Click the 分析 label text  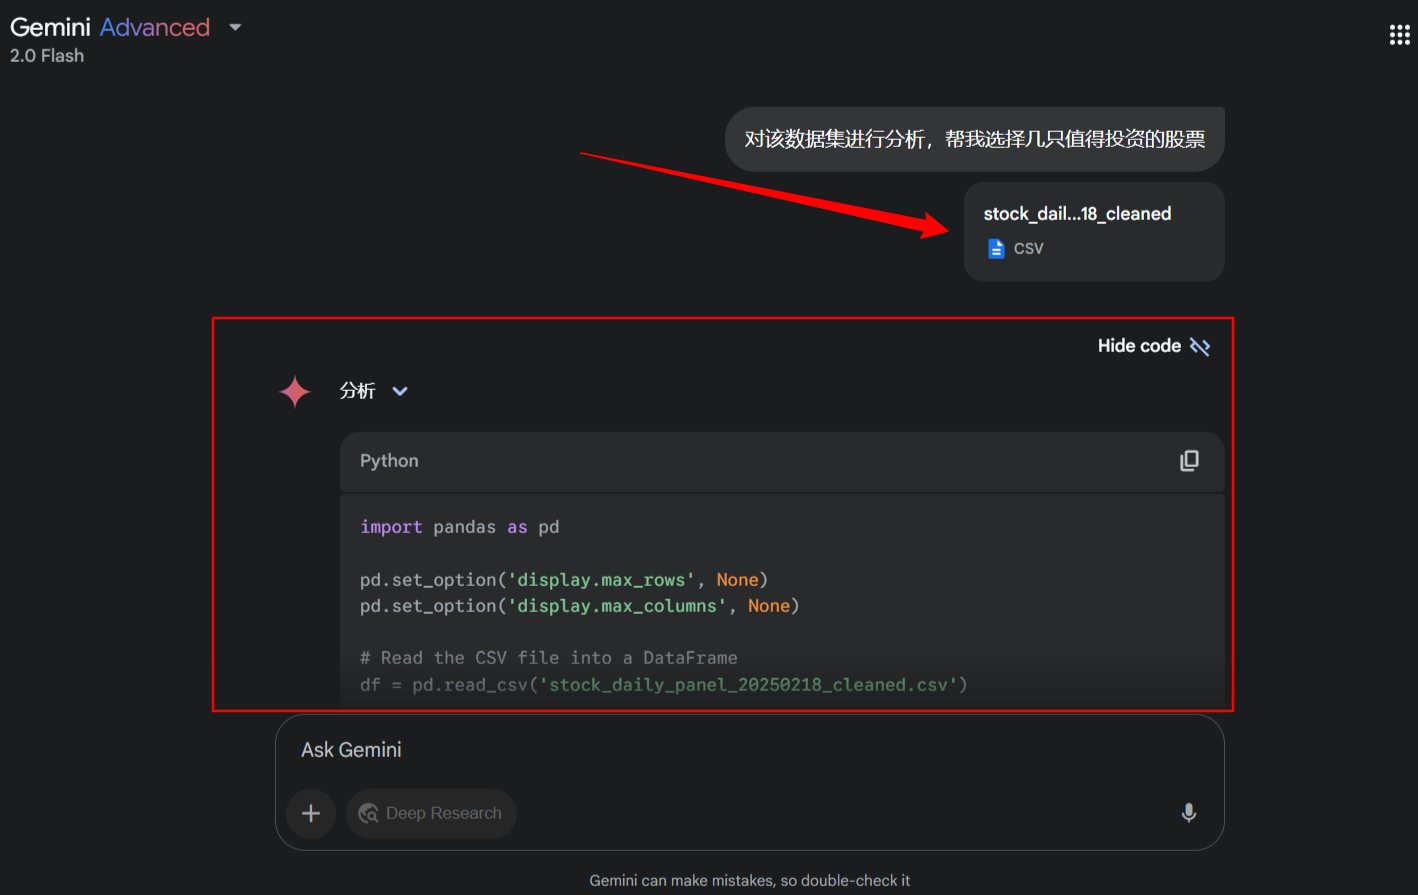click(357, 391)
